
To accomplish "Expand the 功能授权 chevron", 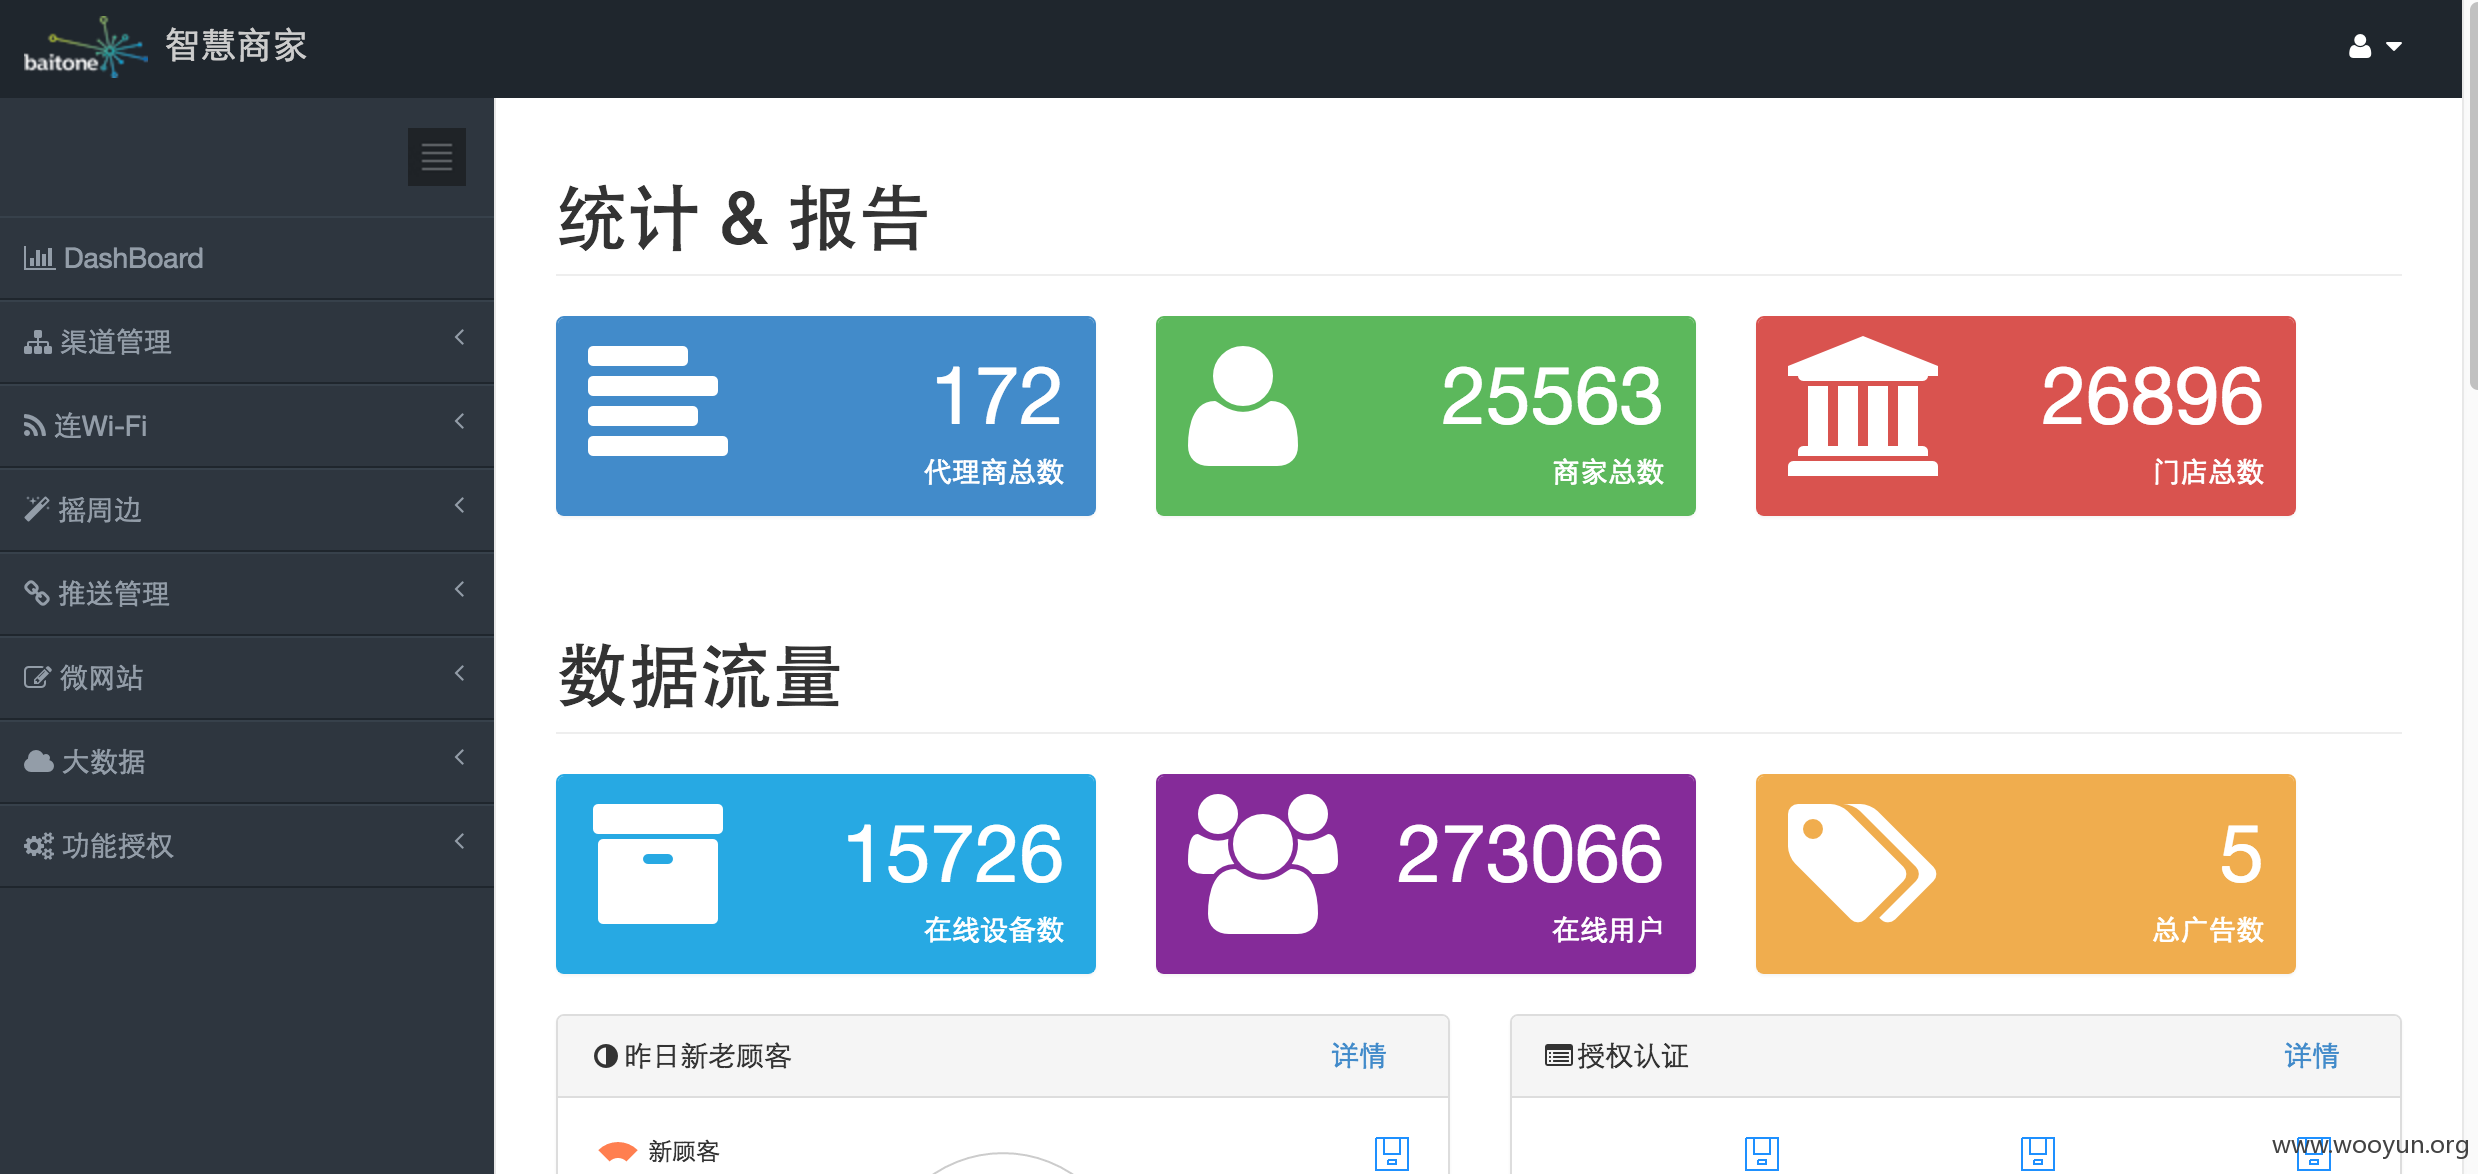I will (x=460, y=842).
